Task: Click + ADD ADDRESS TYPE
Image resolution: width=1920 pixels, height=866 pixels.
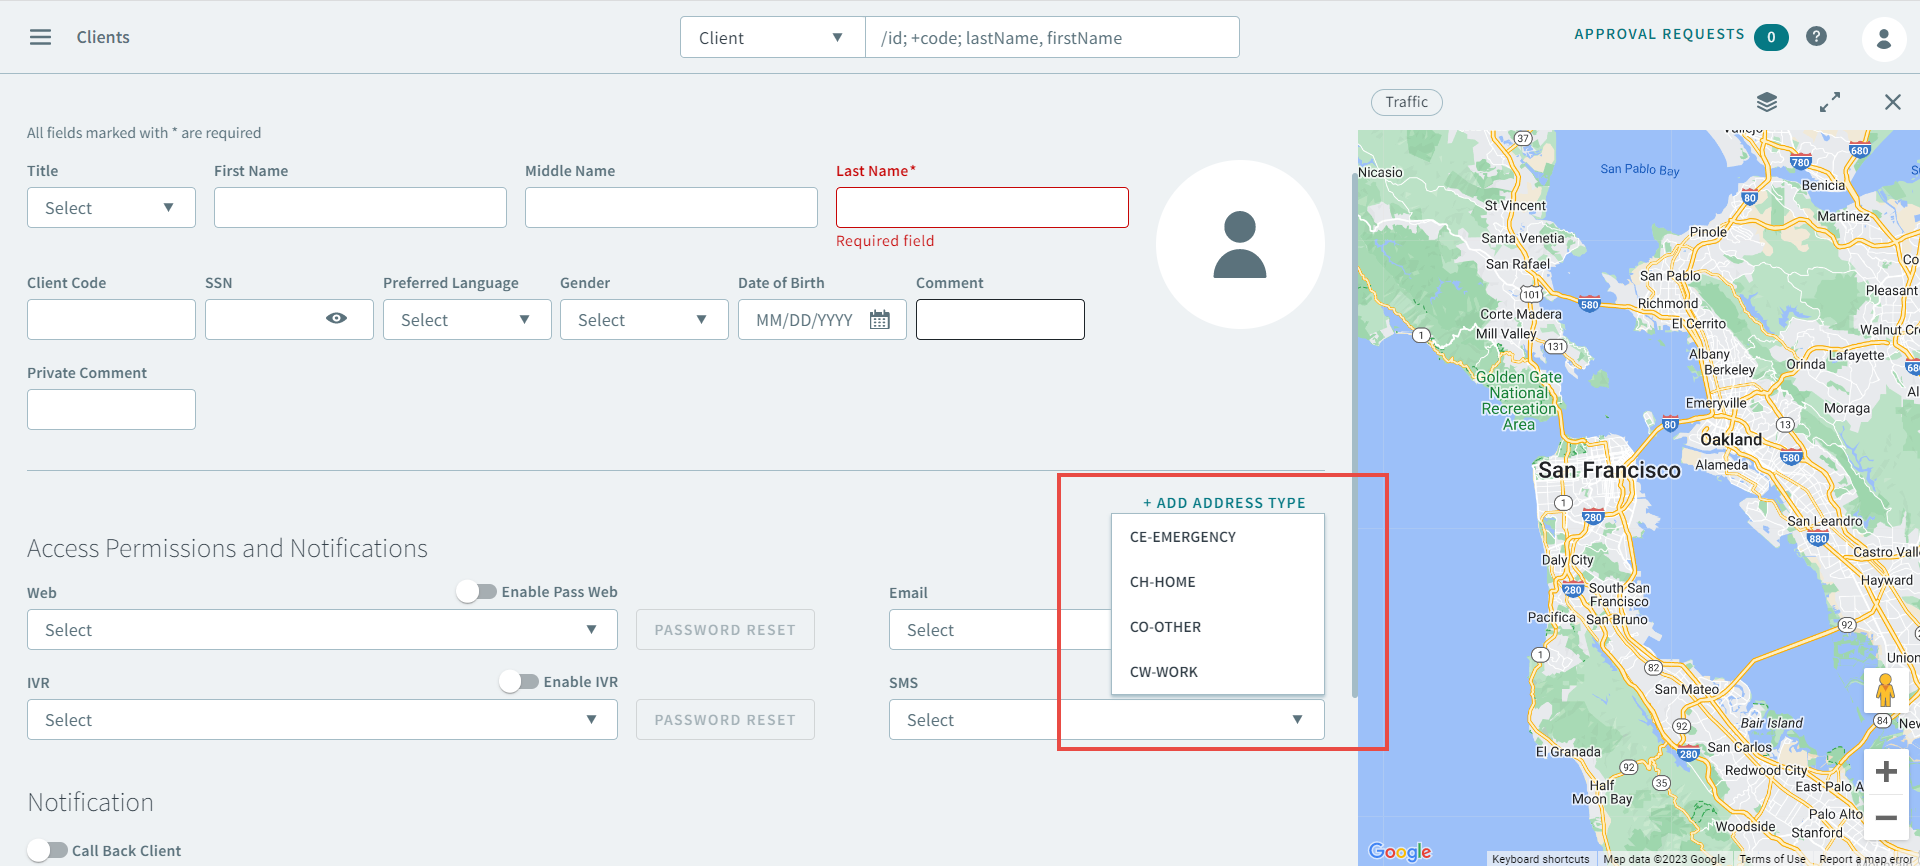Action: pos(1224,503)
